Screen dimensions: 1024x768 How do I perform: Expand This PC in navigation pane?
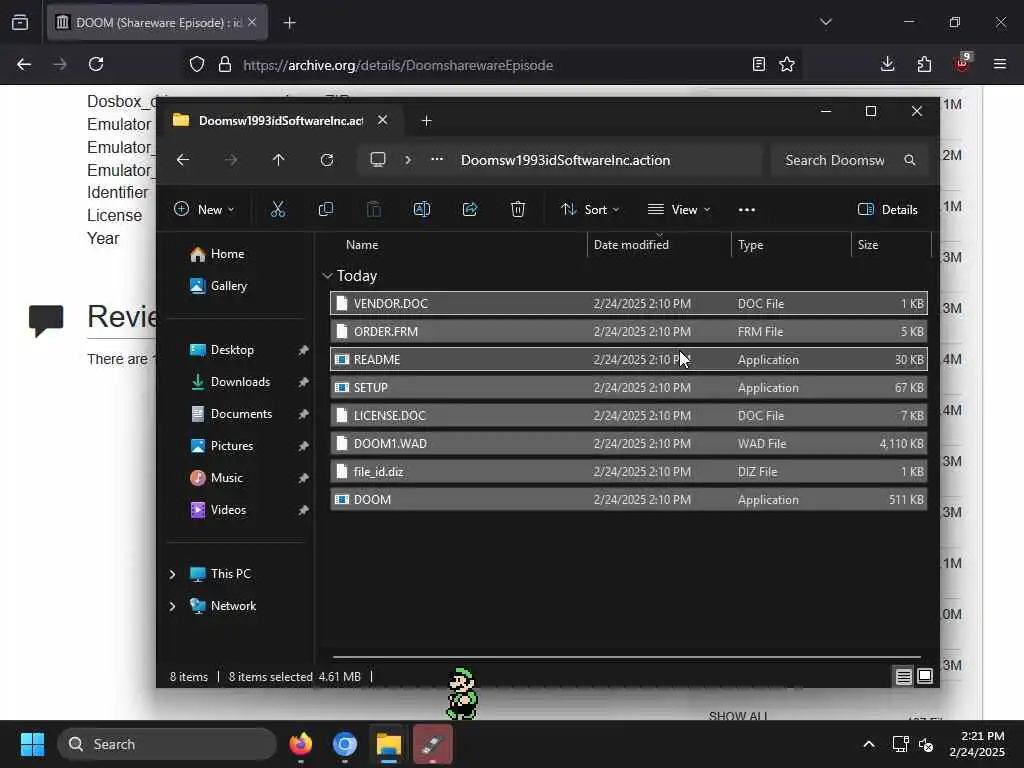click(x=172, y=574)
